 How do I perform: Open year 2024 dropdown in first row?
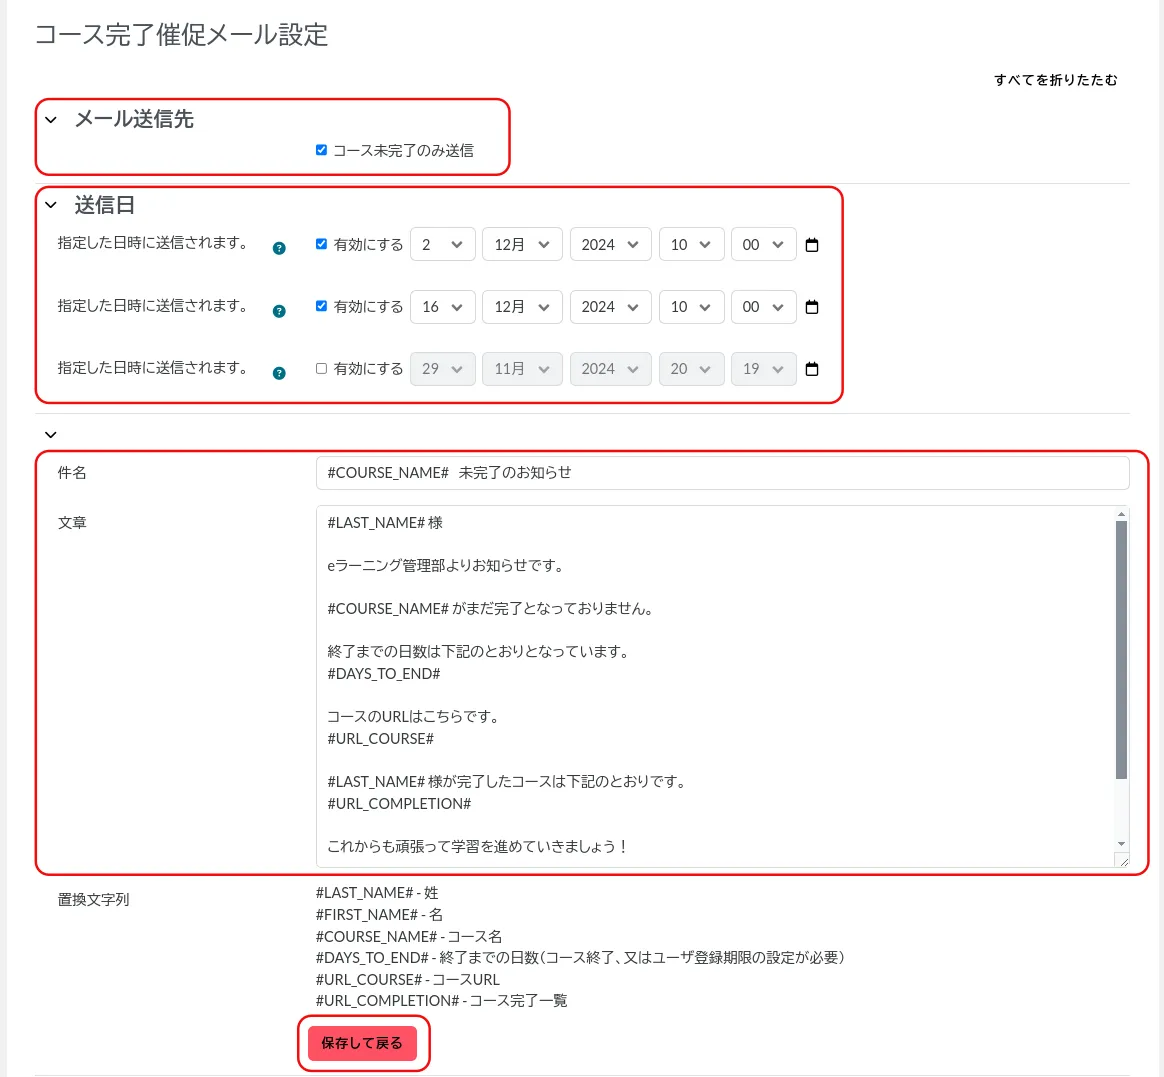coord(610,245)
